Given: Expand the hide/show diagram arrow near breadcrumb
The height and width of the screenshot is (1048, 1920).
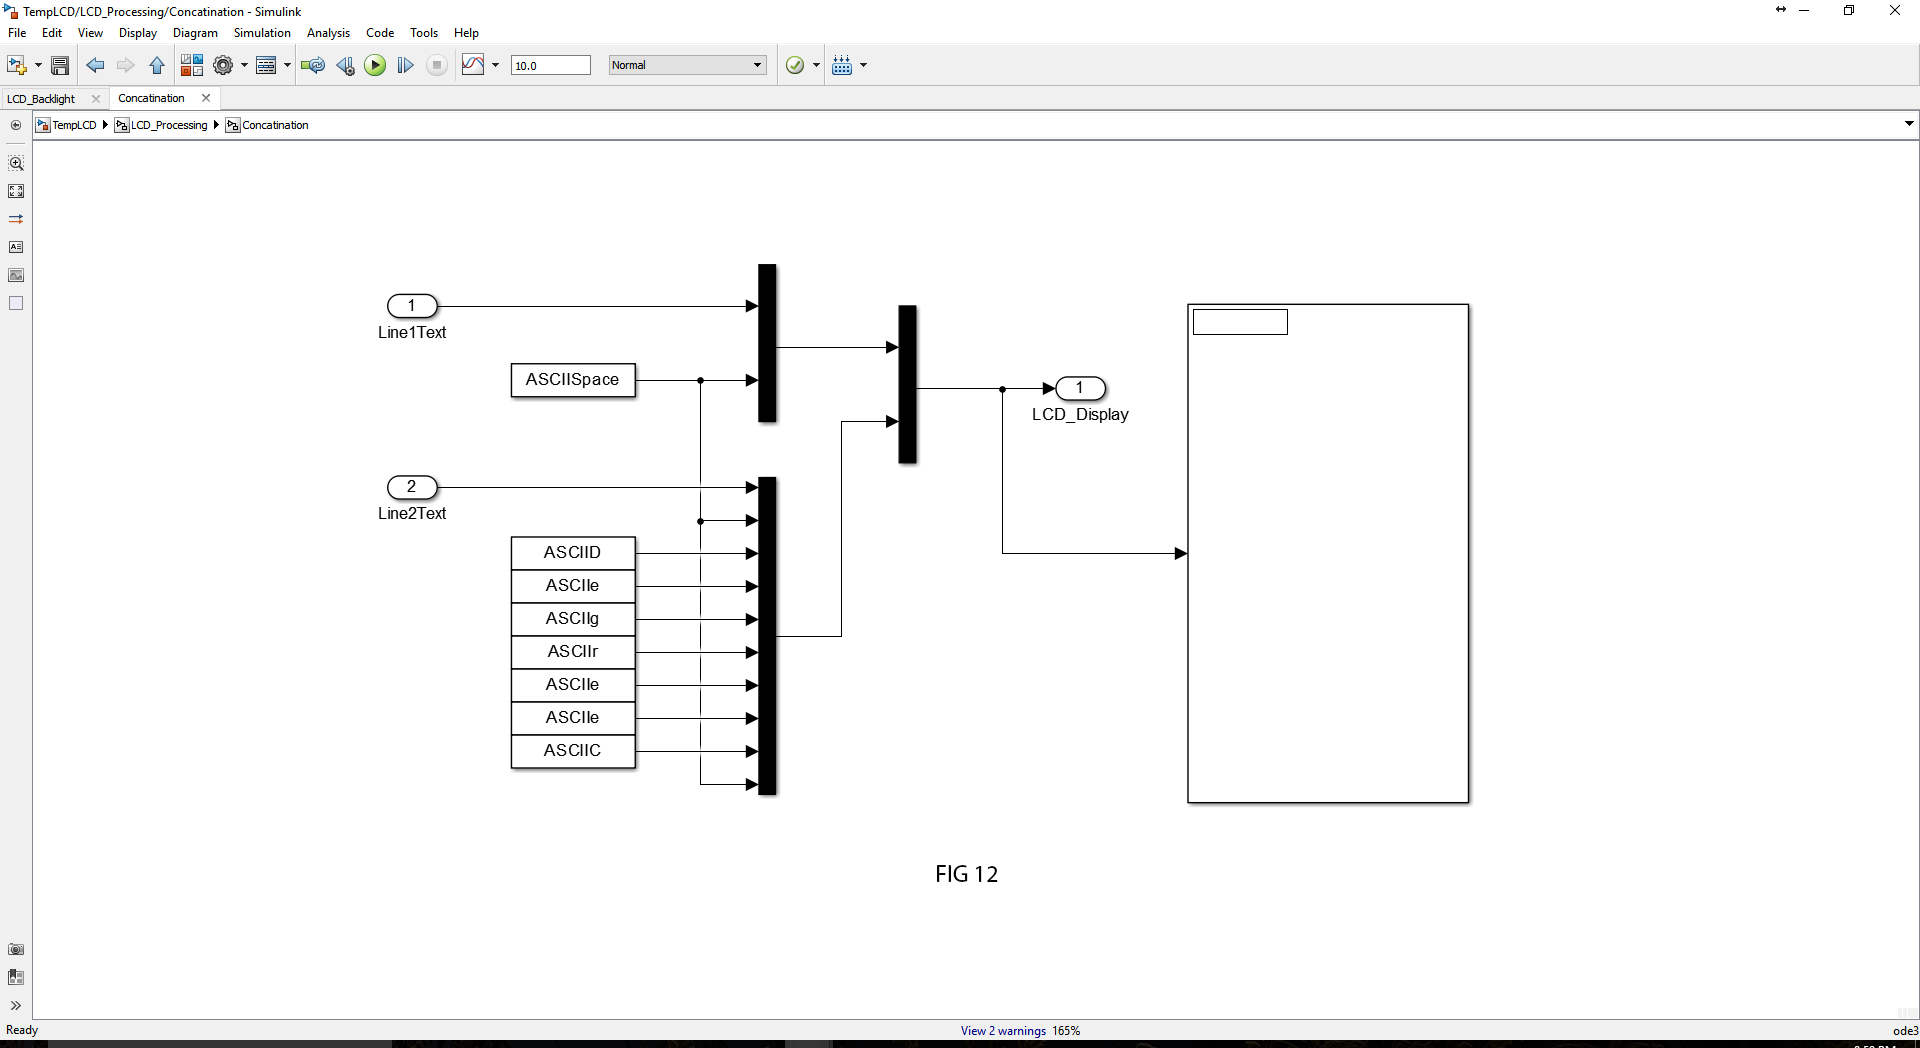Looking at the screenshot, I should 1908,123.
